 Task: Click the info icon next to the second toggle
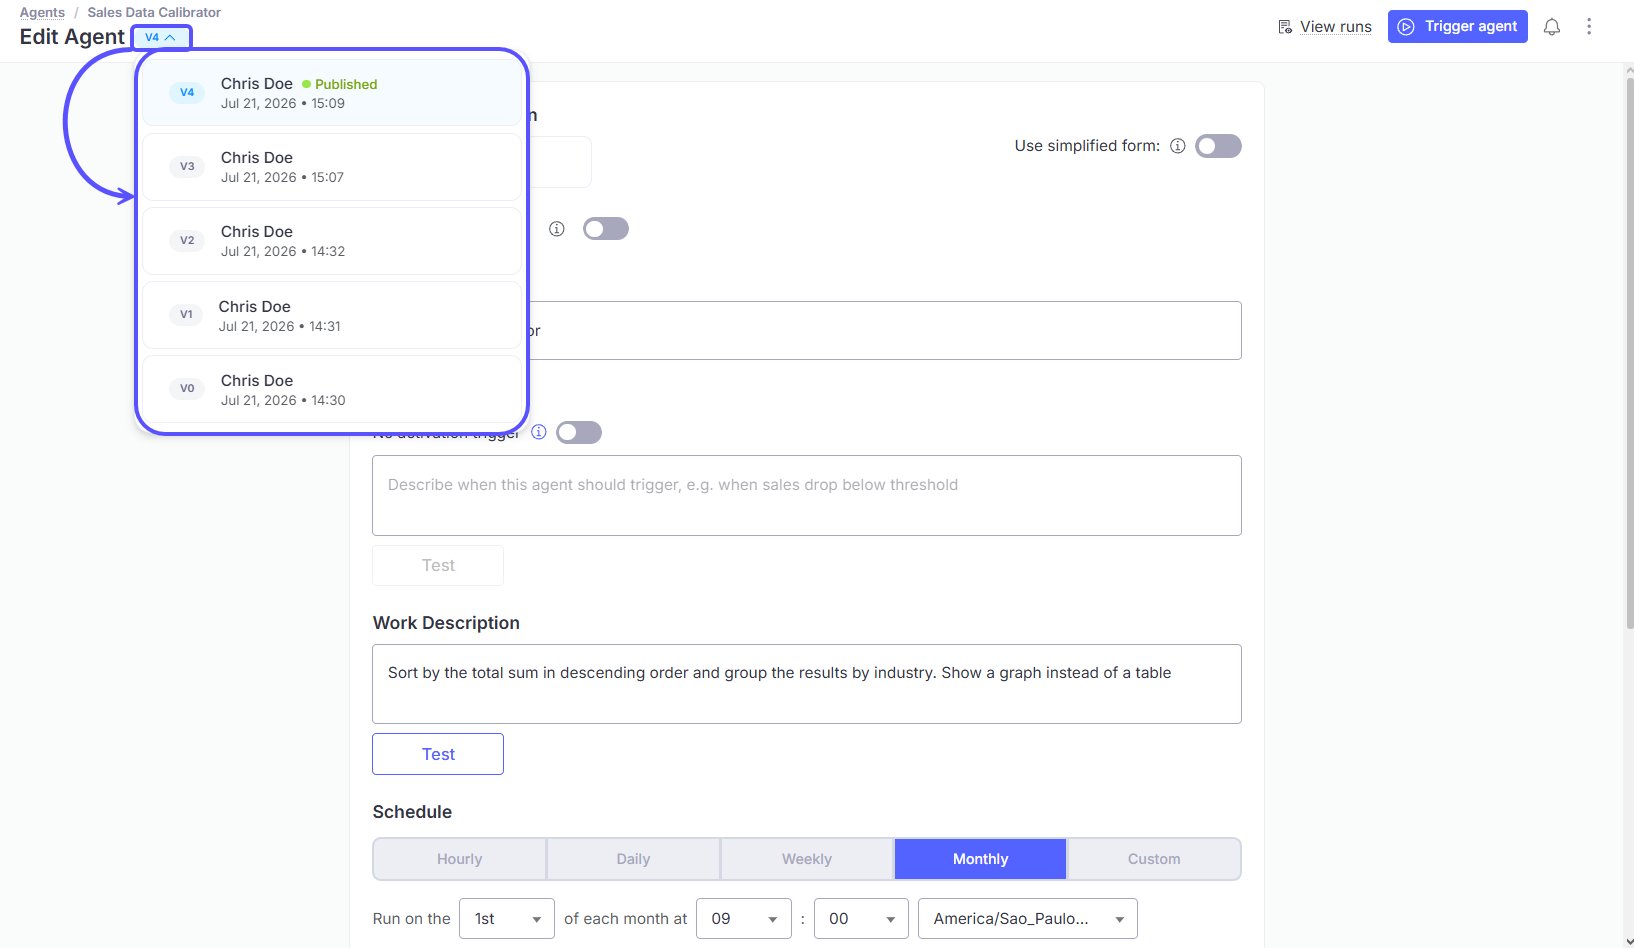pyautogui.click(x=557, y=229)
